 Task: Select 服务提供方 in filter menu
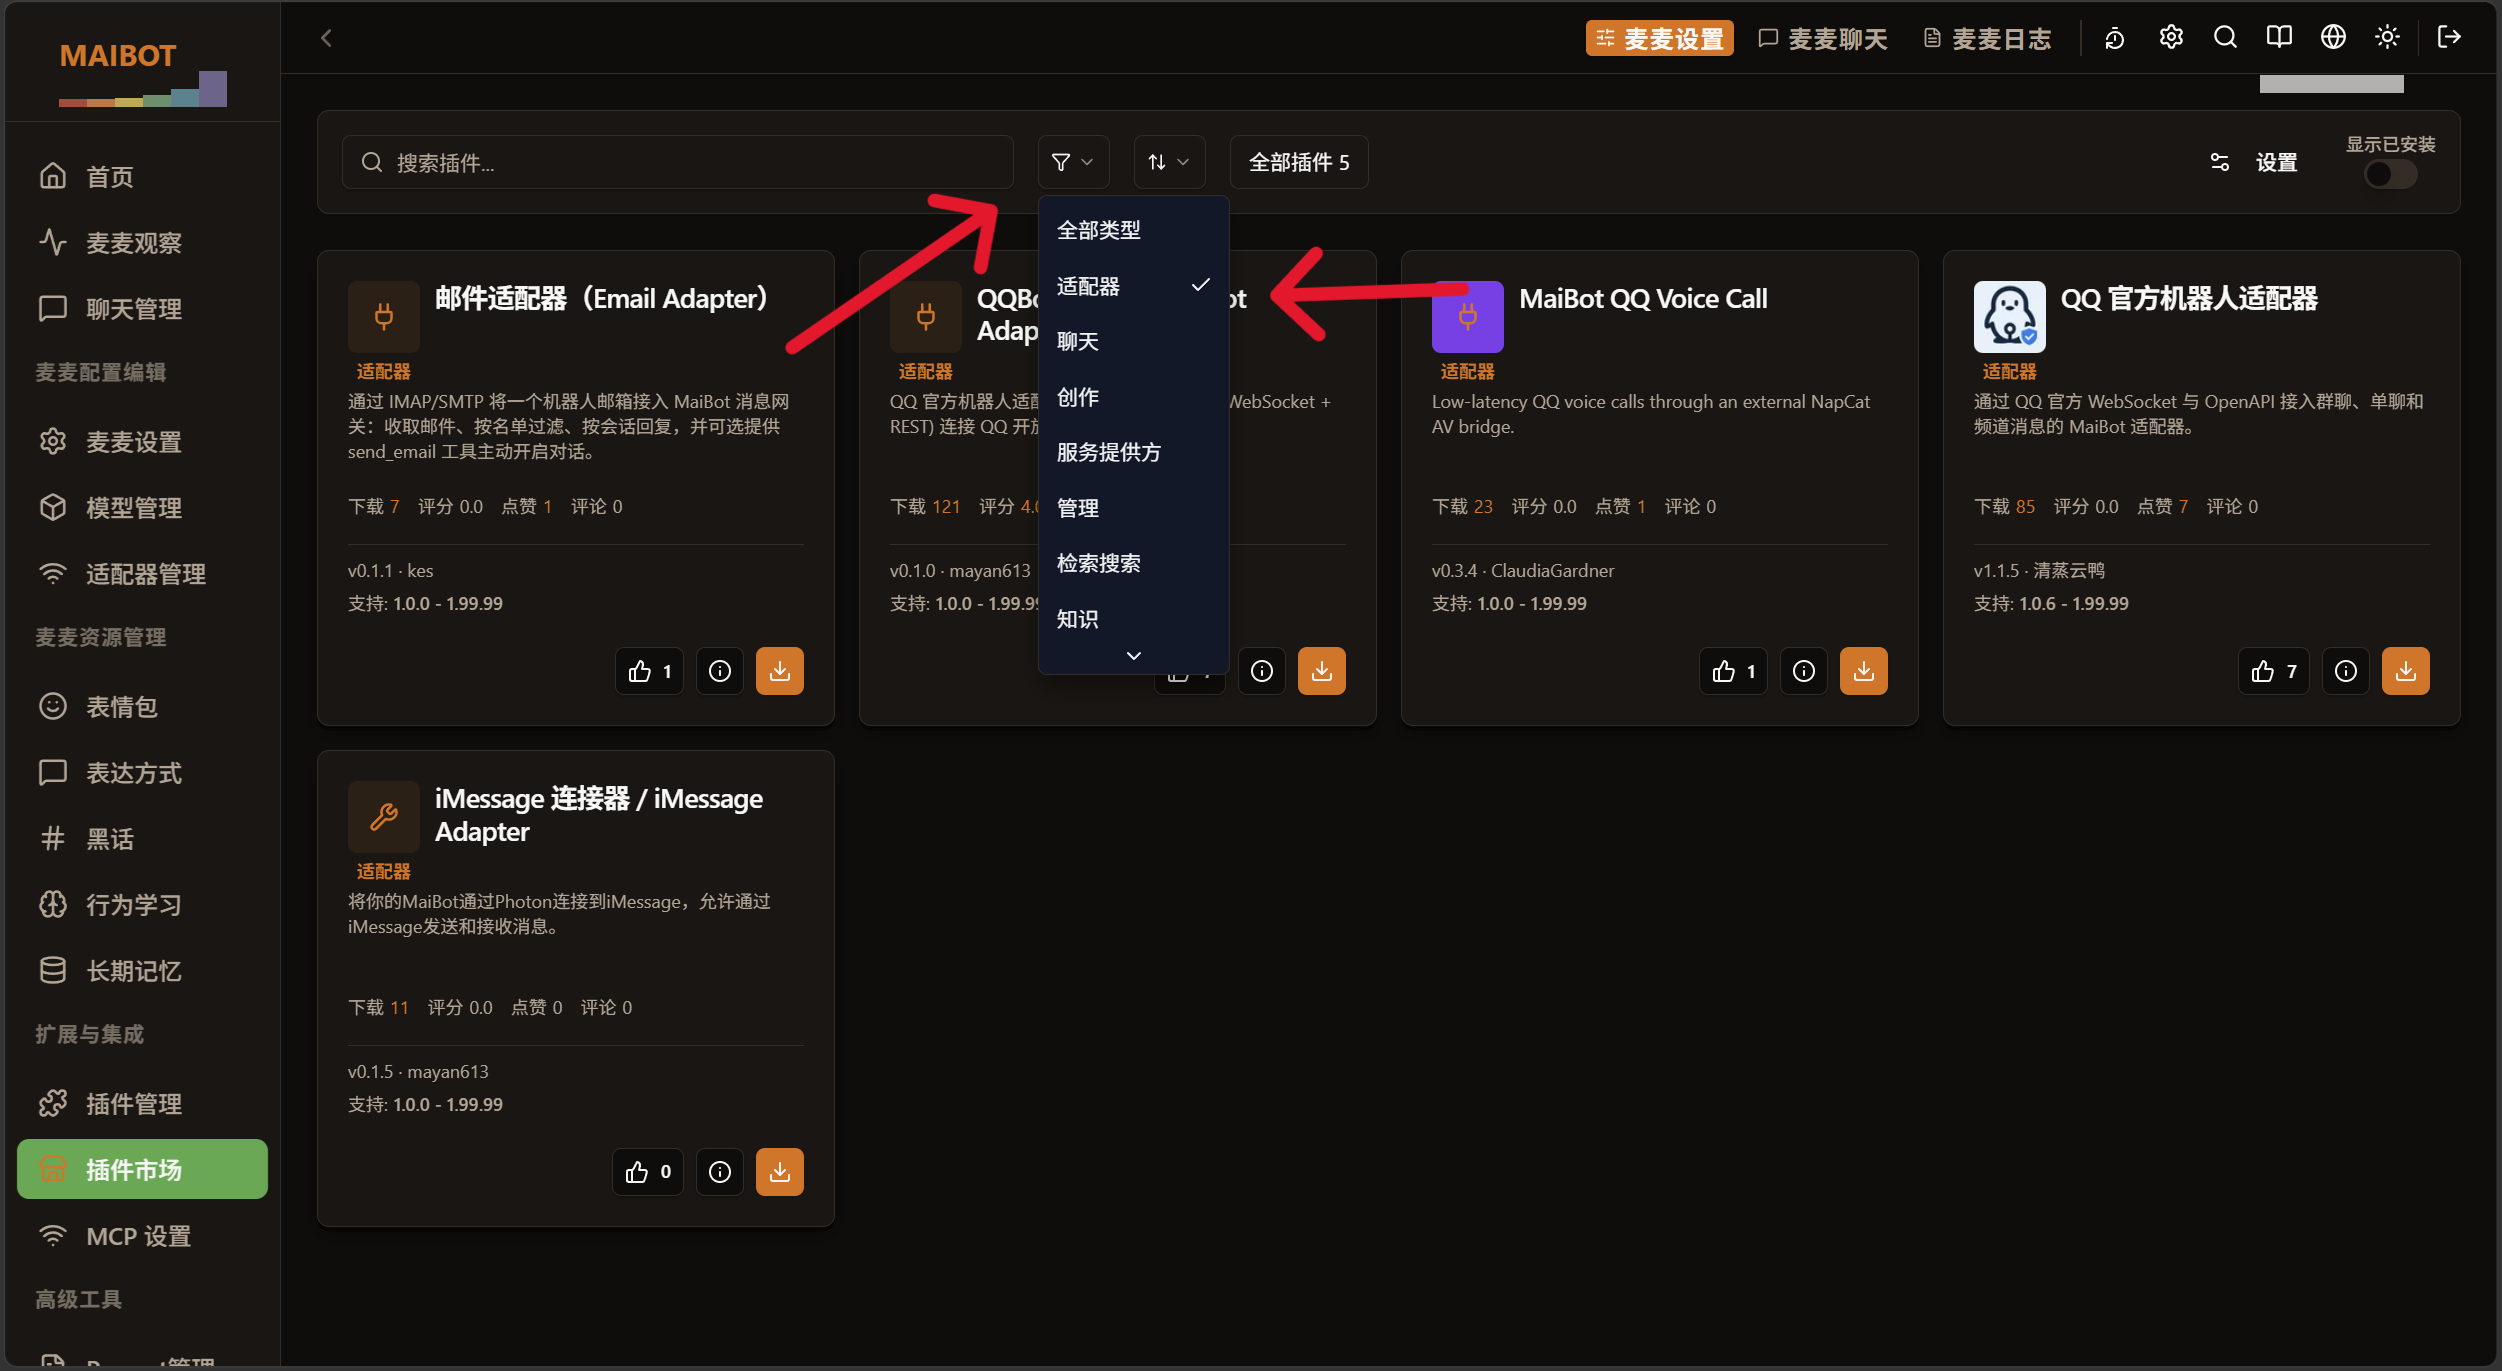click(1134, 452)
